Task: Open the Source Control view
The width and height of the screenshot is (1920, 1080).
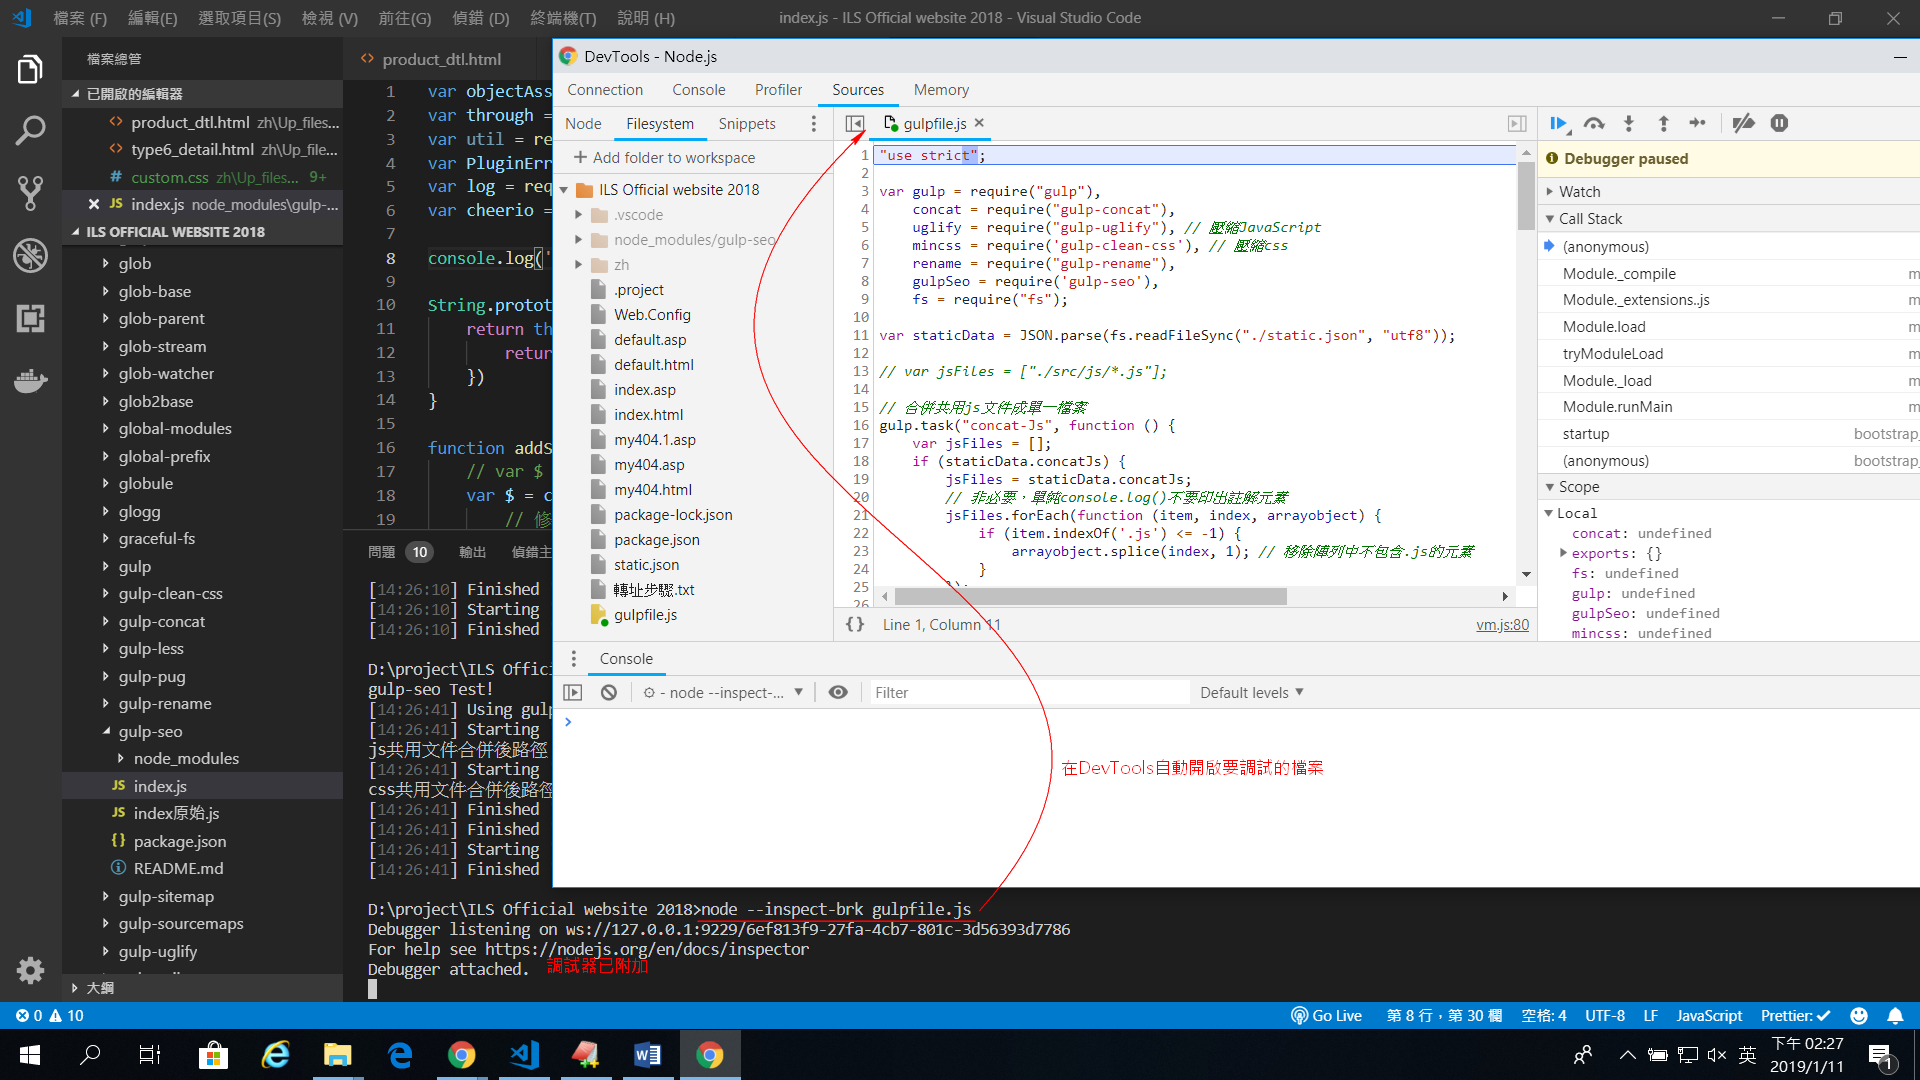Action: click(x=30, y=193)
